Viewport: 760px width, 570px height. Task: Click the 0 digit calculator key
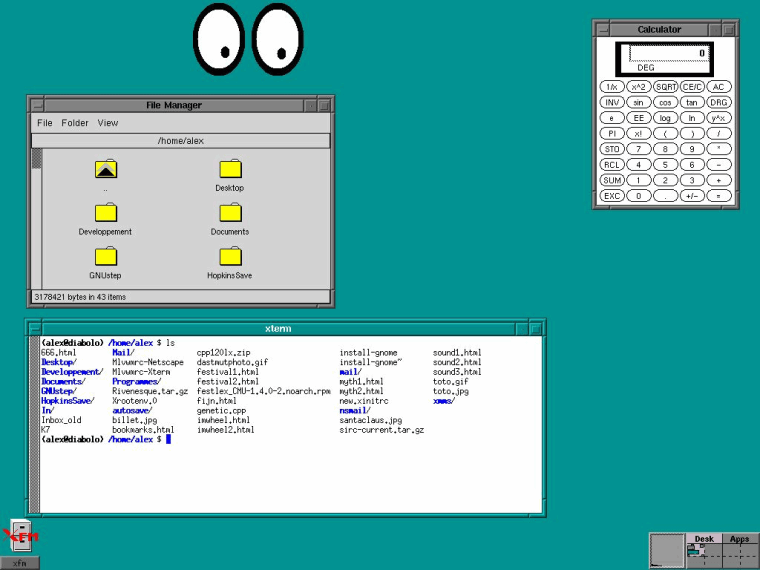(x=638, y=195)
